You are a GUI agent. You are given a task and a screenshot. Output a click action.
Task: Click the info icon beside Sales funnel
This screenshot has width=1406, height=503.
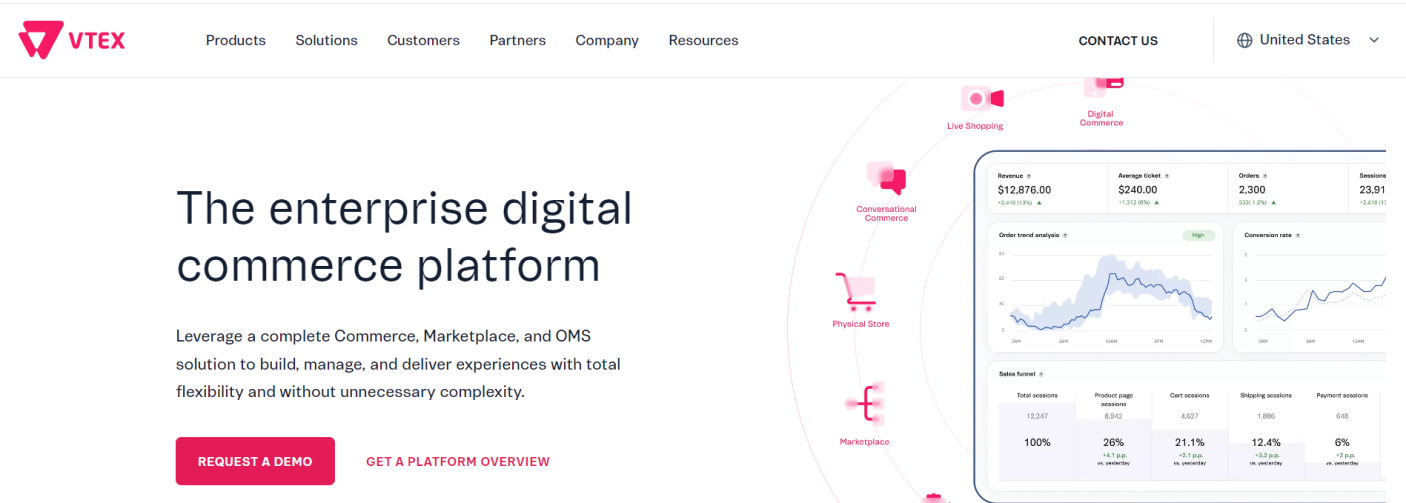(x=1040, y=374)
